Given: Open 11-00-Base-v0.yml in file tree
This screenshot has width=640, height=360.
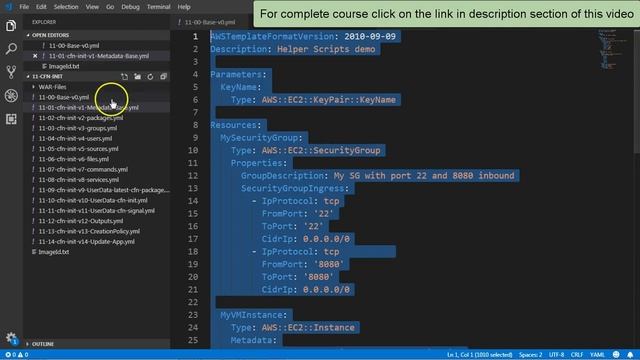Looking at the screenshot, I should [x=64, y=97].
